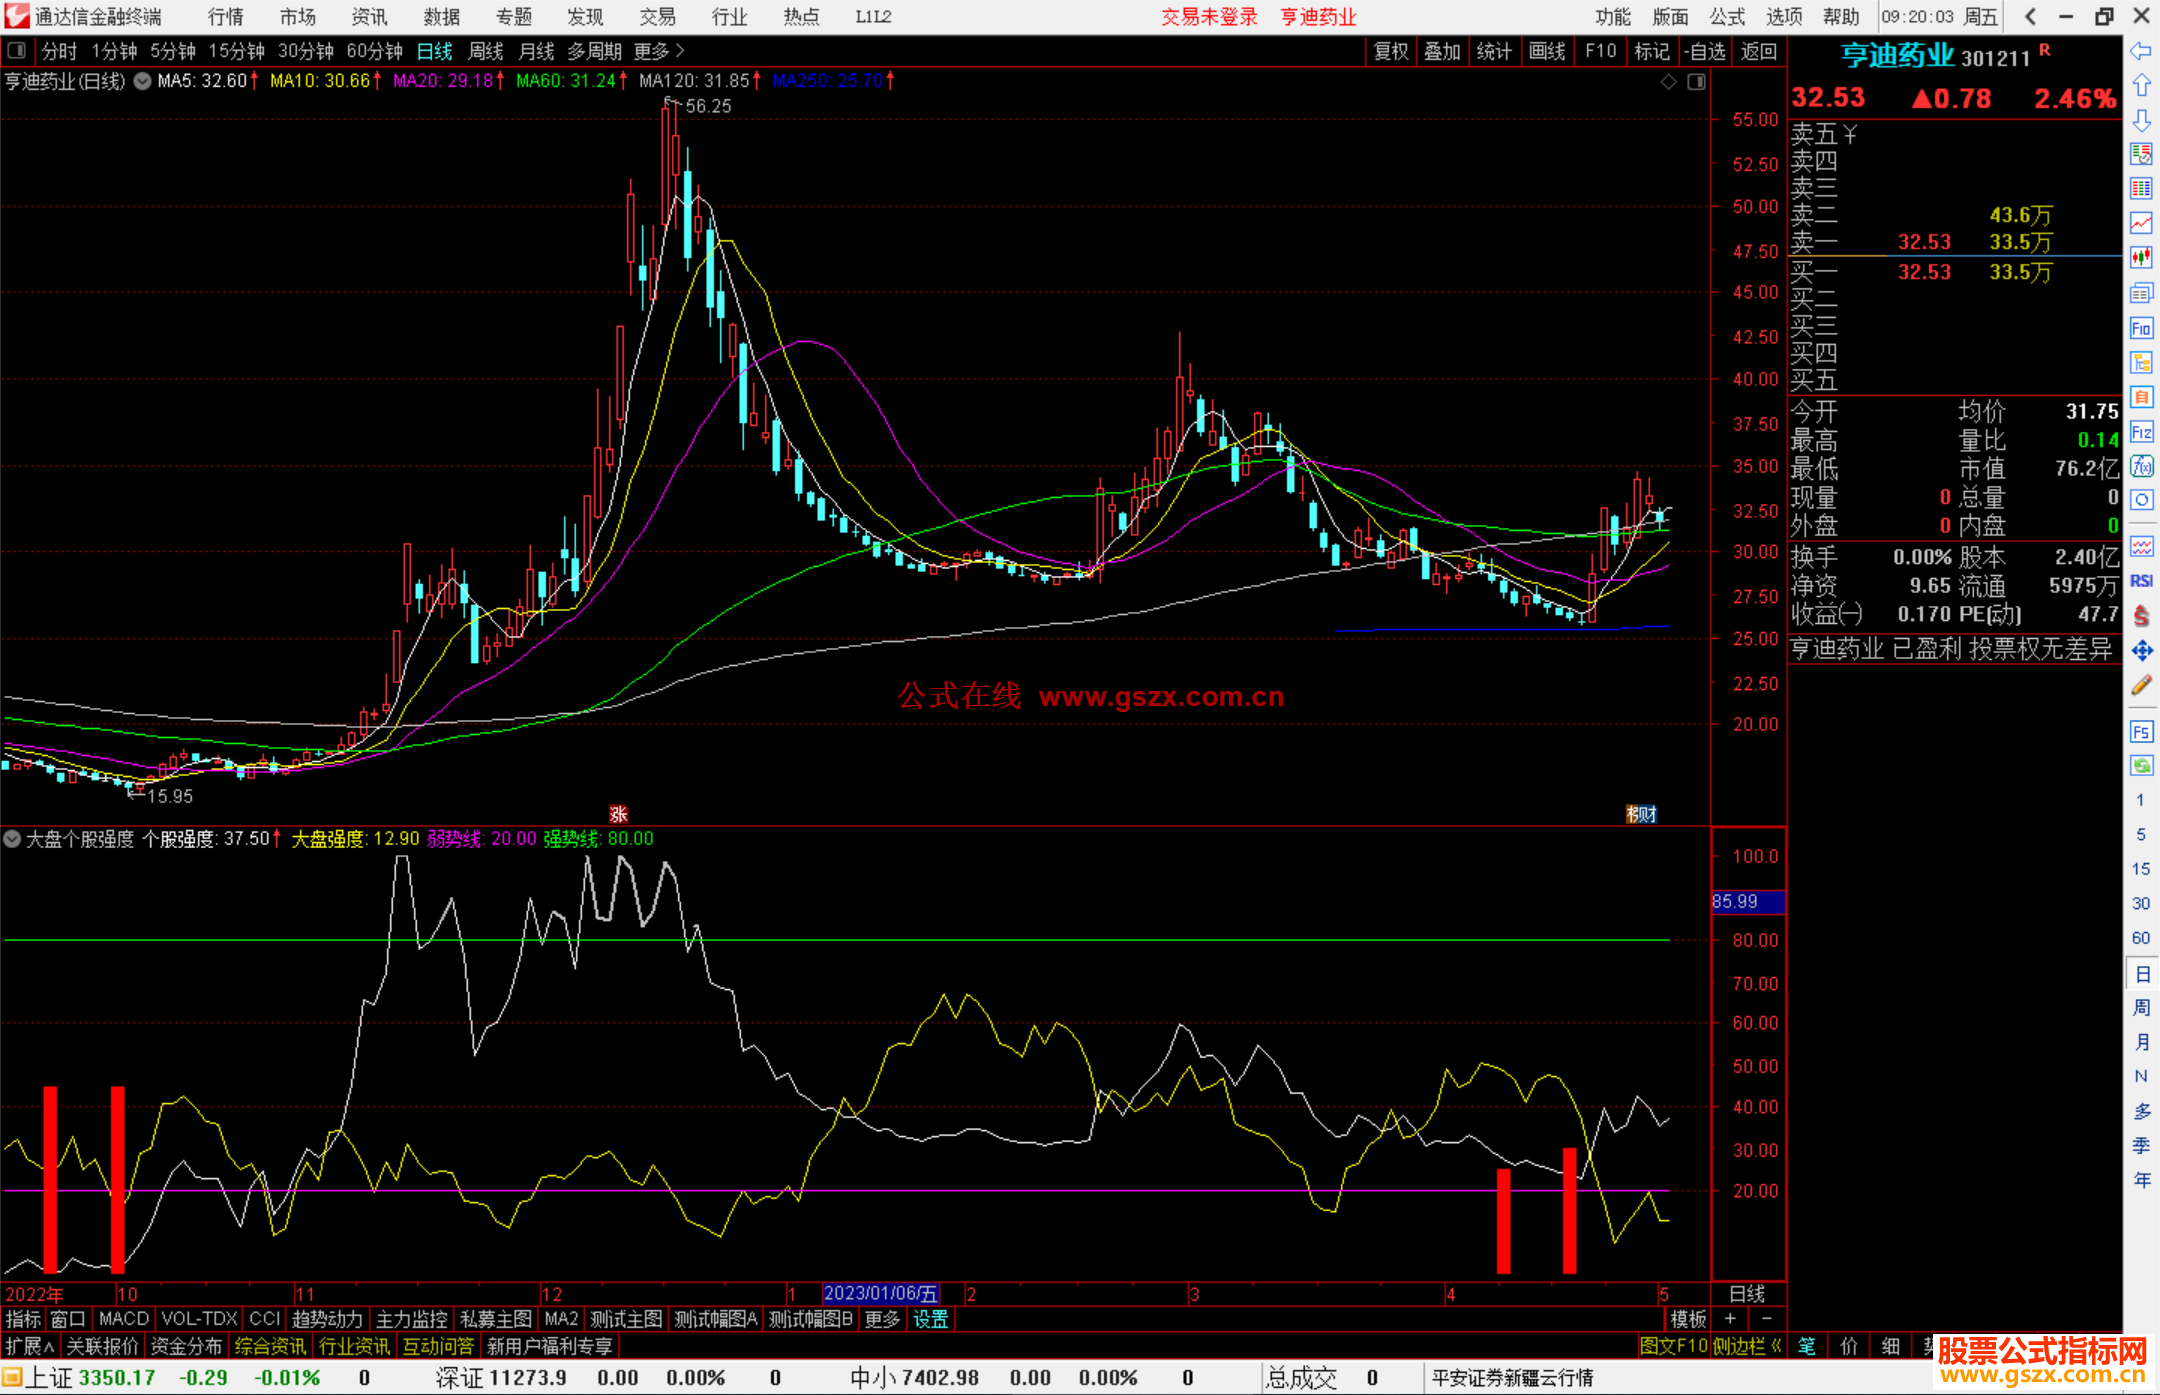The image size is (2160, 1395).
Task: Toggle the chart panel layout icon
Action: (1696, 82)
